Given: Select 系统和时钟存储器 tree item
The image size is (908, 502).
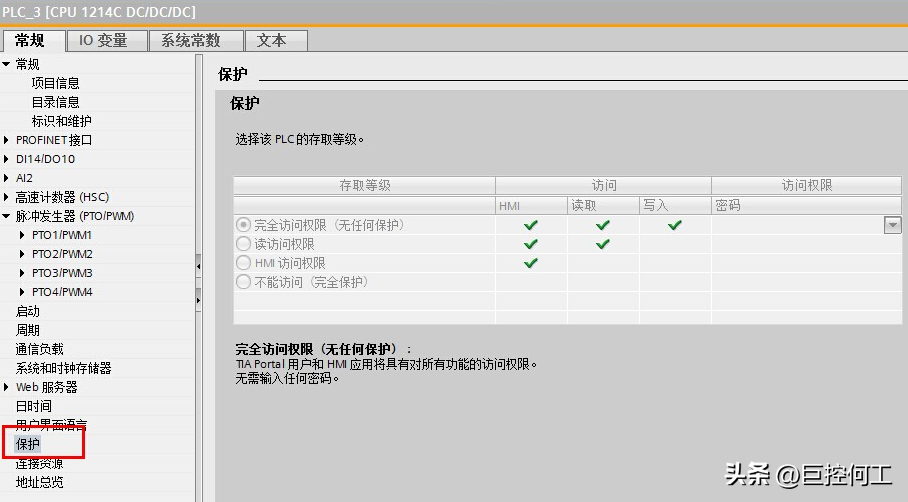Looking at the screenshot, I should click(x=63, y=368).
